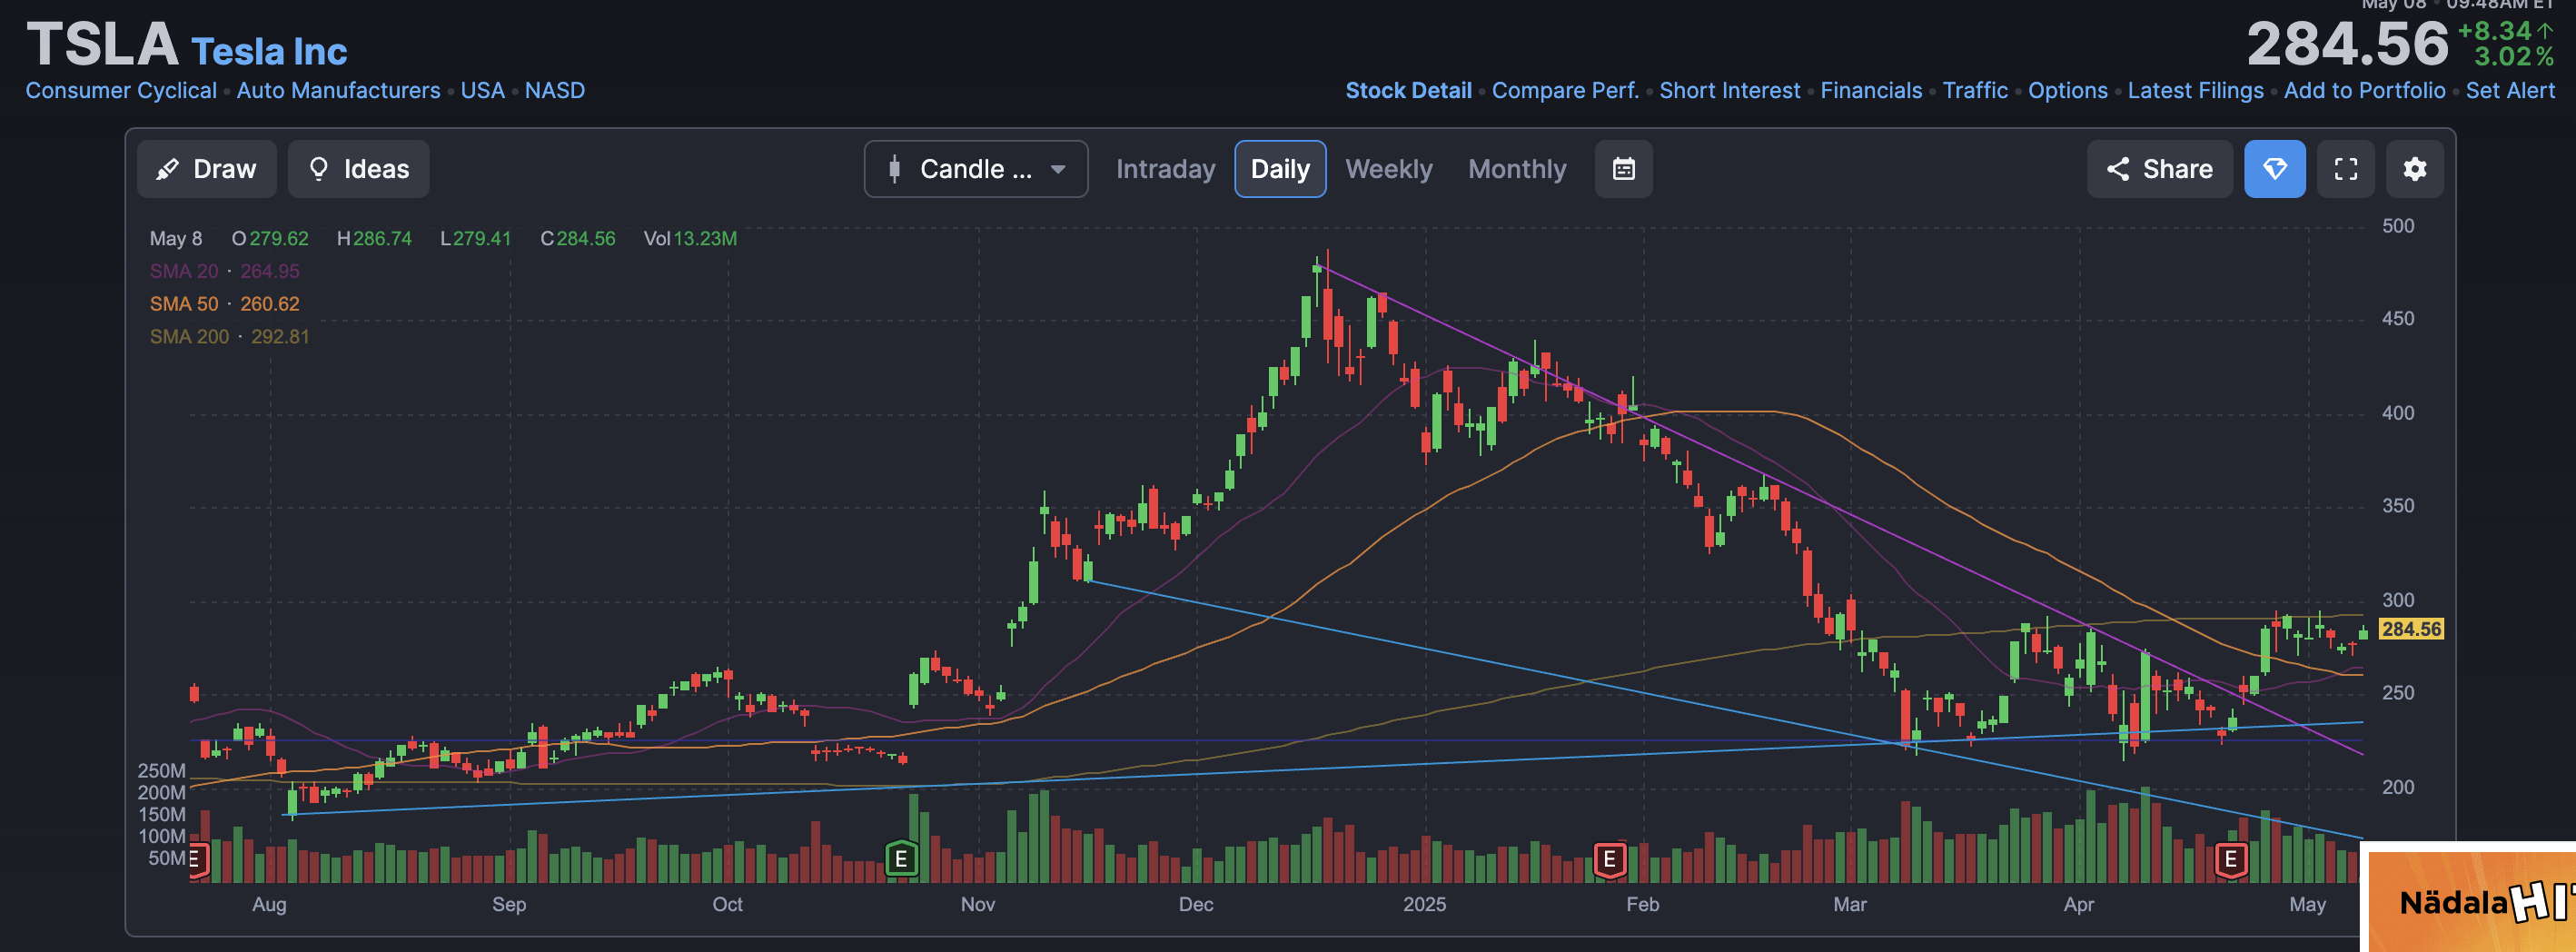
Task: Toggle the SMA 20 indicator label
Action: click(184, 271)
